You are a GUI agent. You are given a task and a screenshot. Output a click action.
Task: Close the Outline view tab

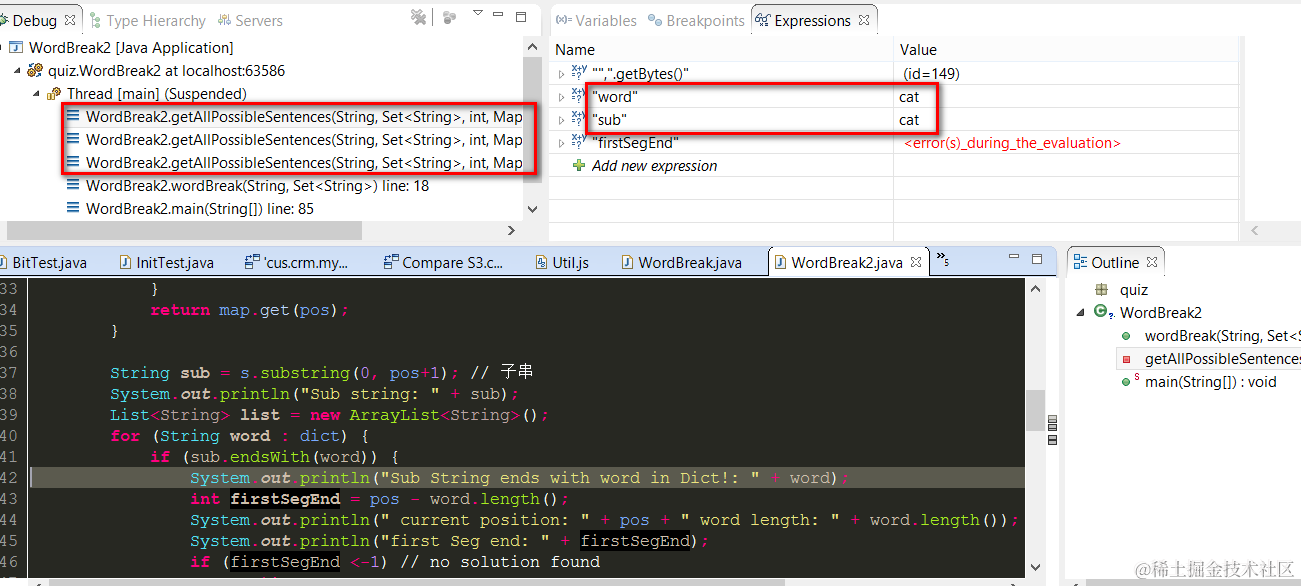[x=1152, y=263]
